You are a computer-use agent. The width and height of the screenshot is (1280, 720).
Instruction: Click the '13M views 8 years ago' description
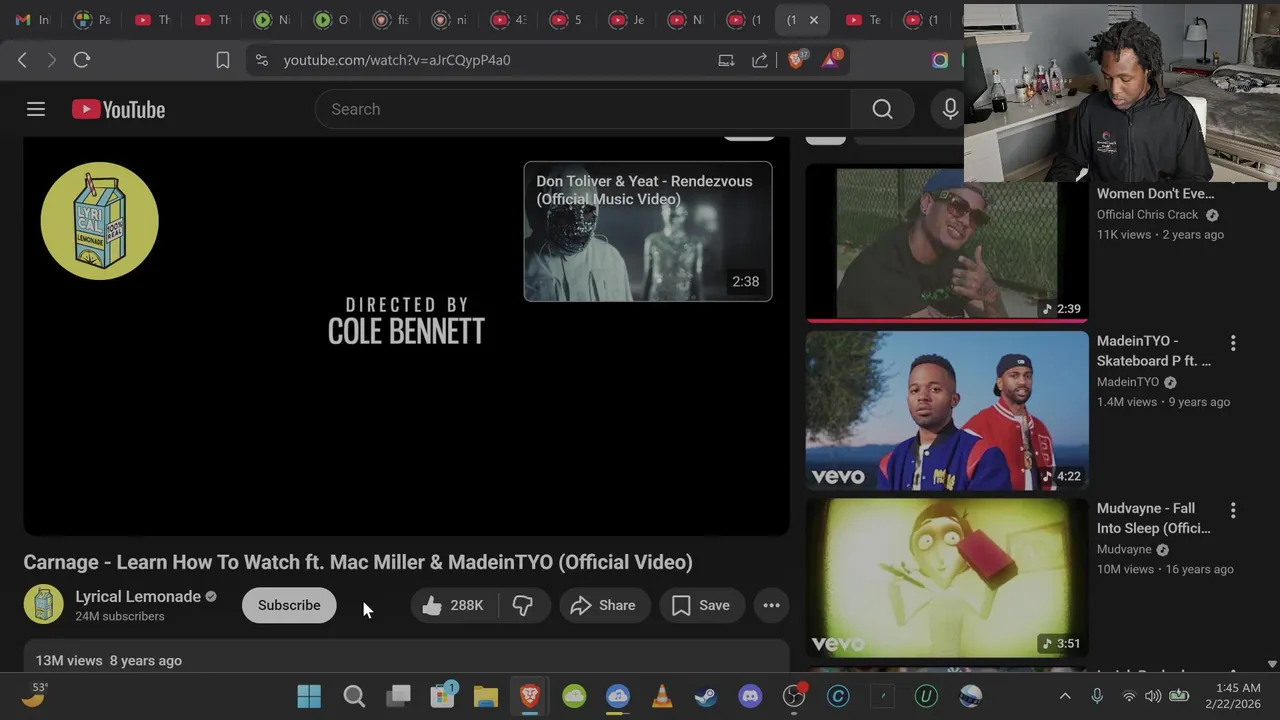(x=109, y=660)
